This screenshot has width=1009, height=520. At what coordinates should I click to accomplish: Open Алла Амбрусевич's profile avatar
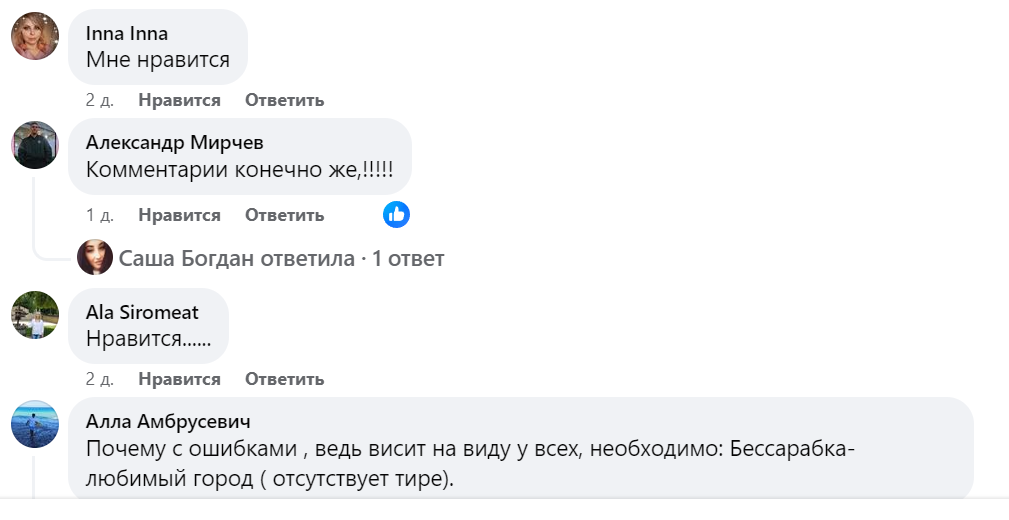[34, 424]
